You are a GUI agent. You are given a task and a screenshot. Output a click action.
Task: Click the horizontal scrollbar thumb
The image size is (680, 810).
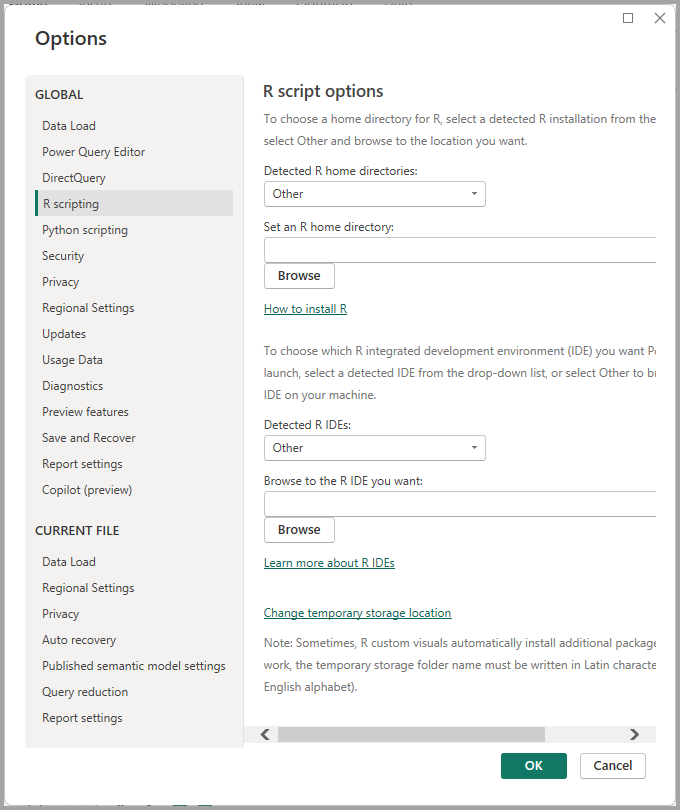click(x=411, y=735)
